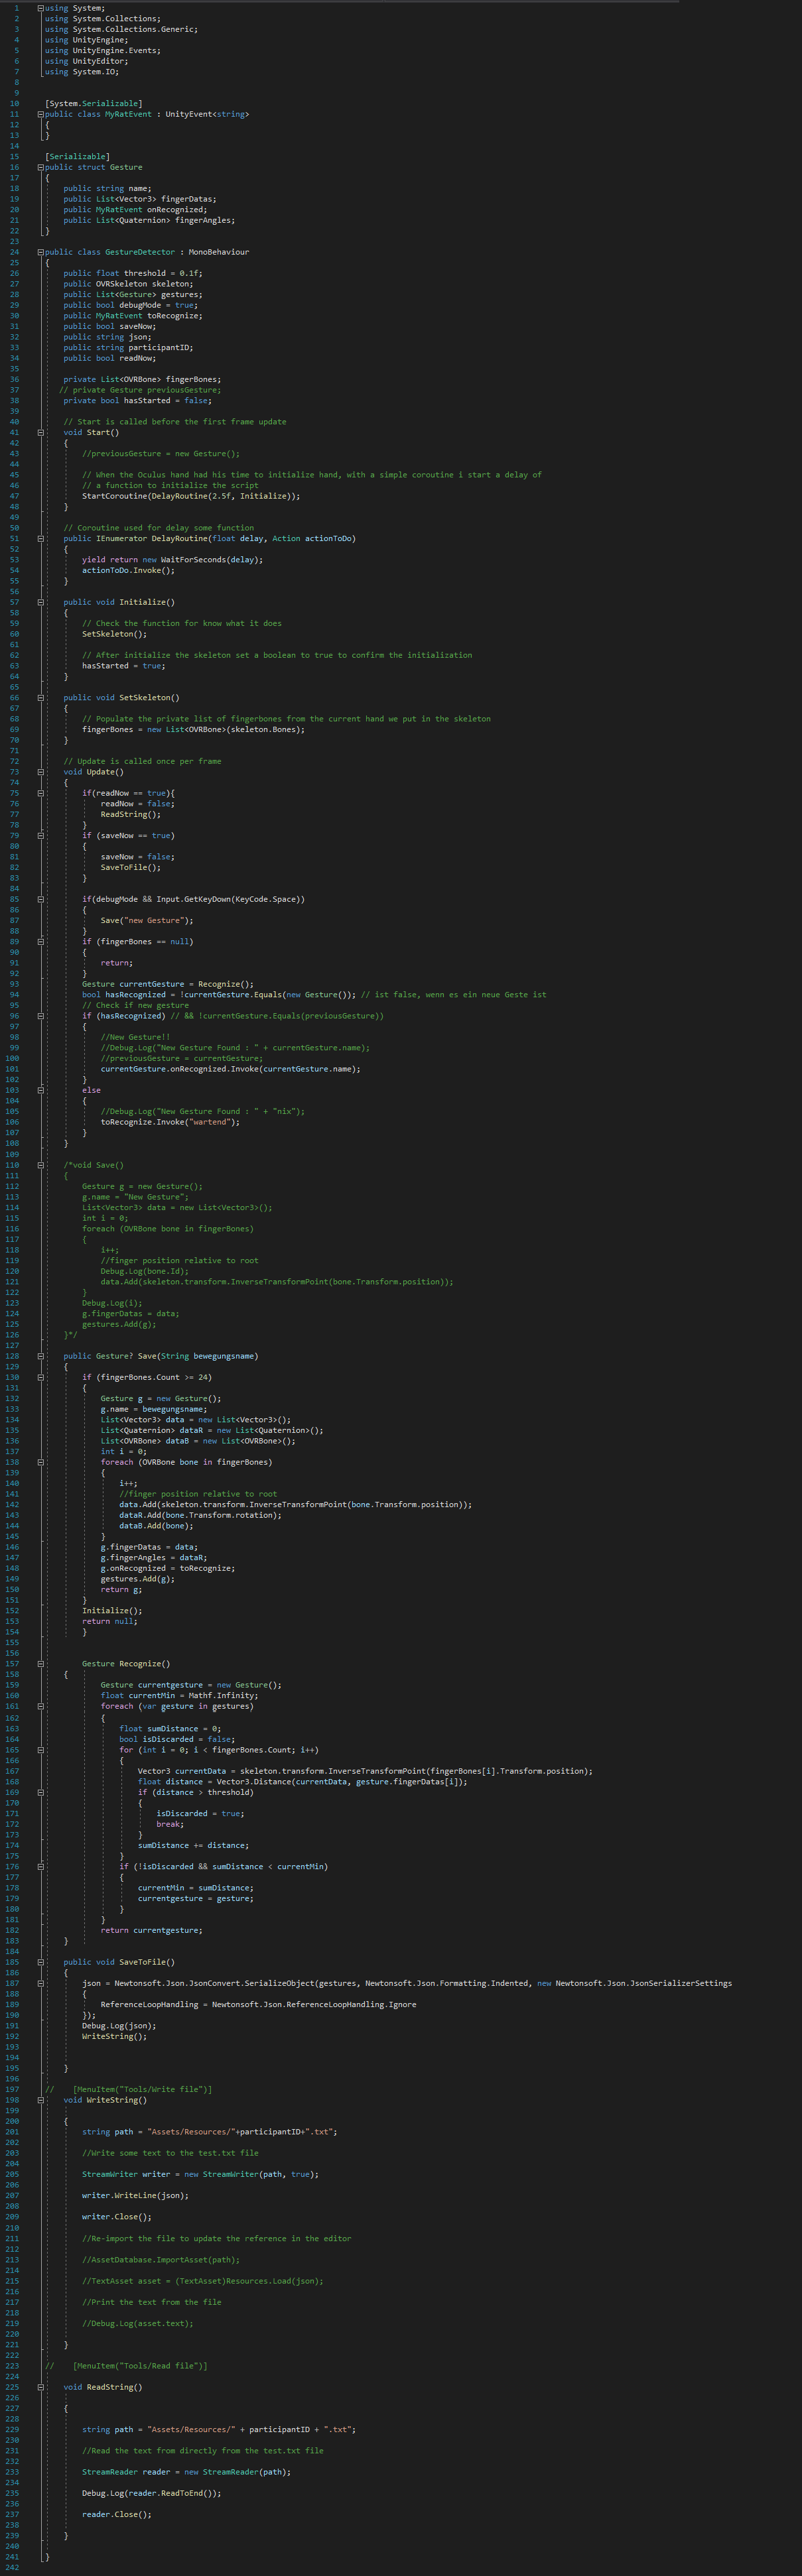Click 'public string participantID;' declaration
802x2576 pixels.
pos(129,347)
